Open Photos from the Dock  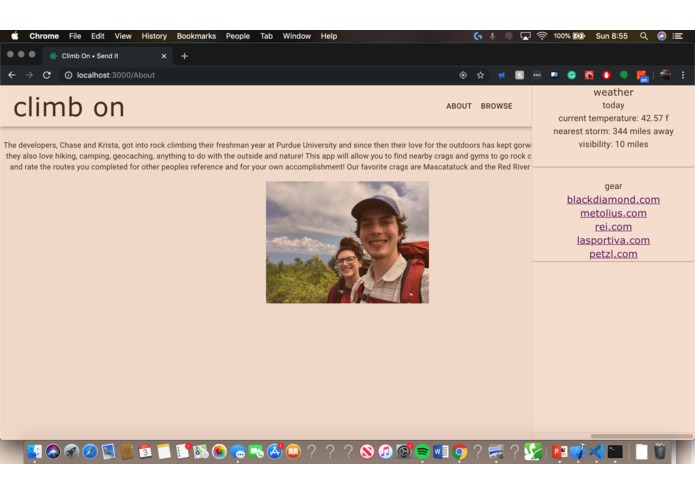click(x=219, y=452)
